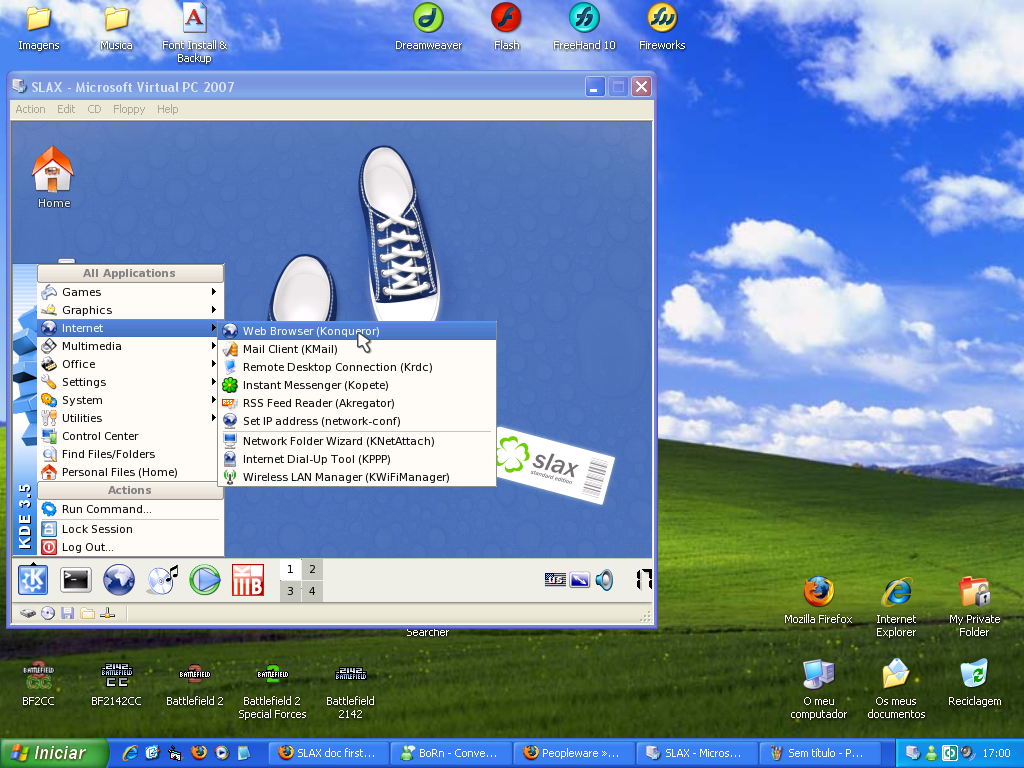Image resolution: width=1024 pixels, height=768 pixels.
Task: Click the music CD player panel icon
Action: [x=162, y=579]
